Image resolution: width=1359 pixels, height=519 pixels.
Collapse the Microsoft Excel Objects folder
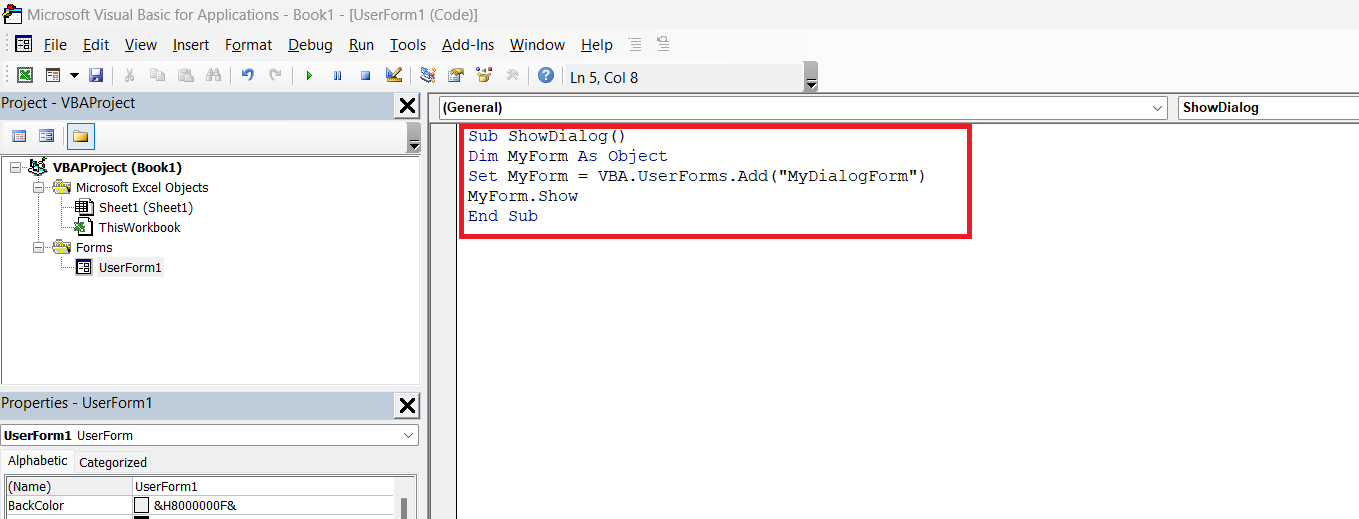[38, 187]
